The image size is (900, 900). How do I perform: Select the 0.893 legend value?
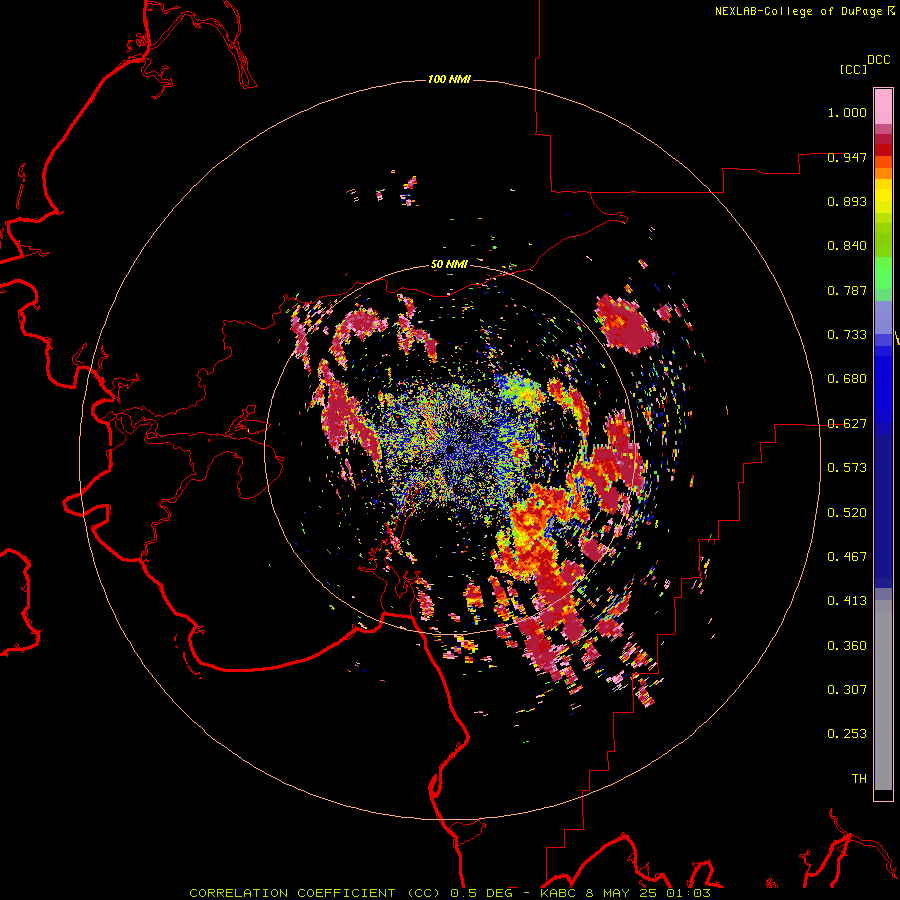coord(847,201)
